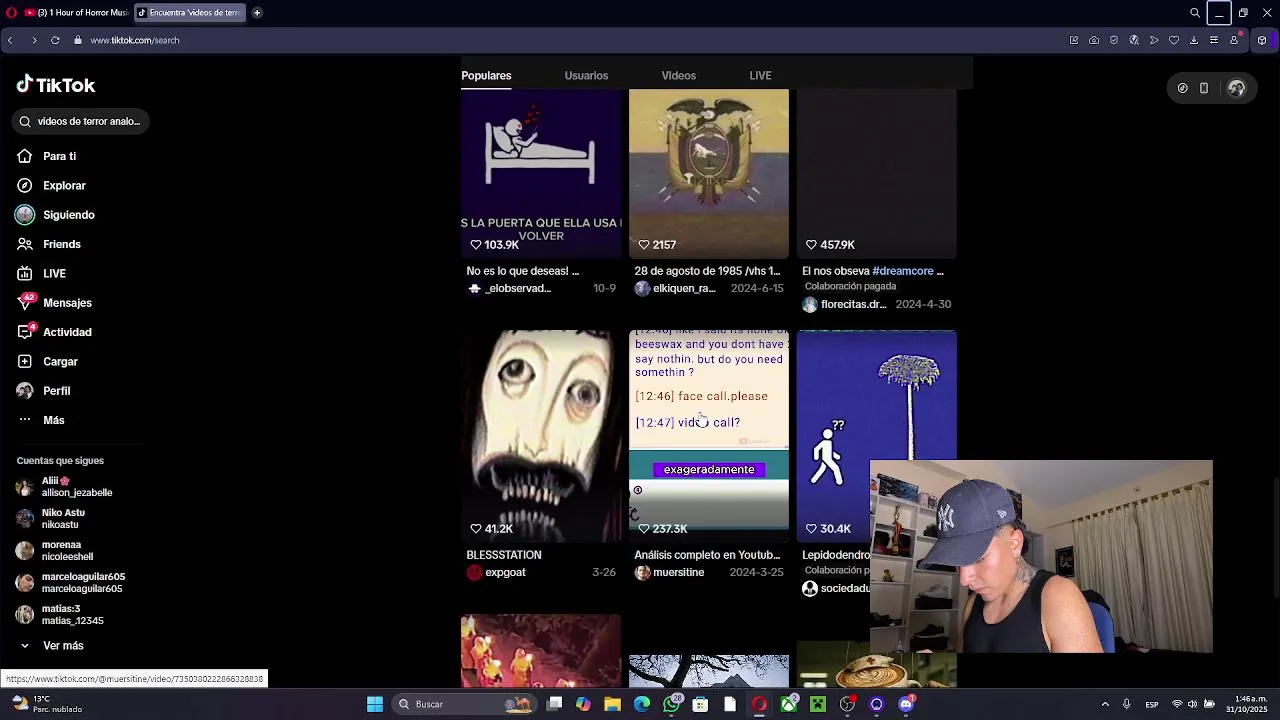This screenshot has height=720, width=1280.
Task: Switch to the Usuarios tab
Action: [x=586, y=75]
